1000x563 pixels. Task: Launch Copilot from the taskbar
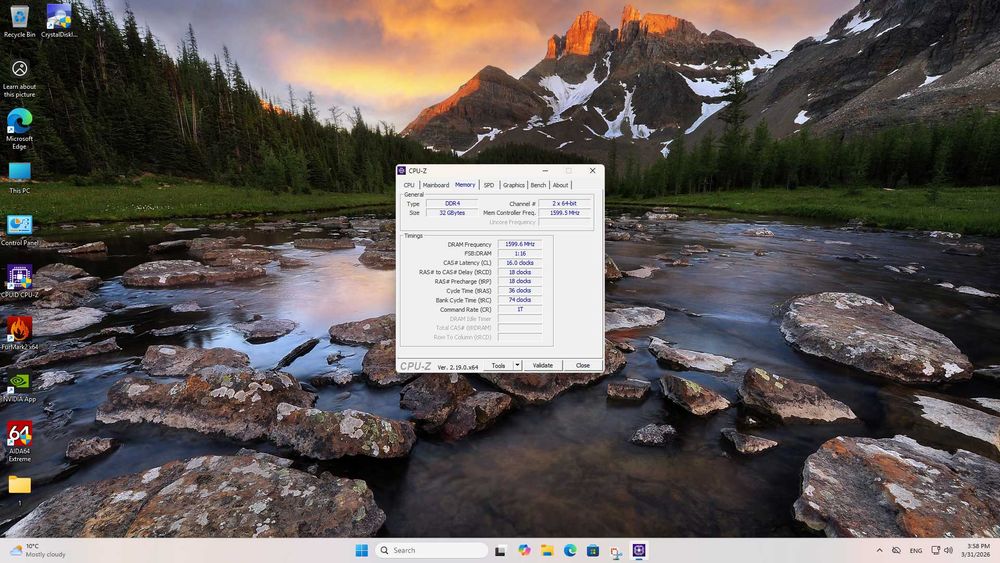[x=524, y=550]
